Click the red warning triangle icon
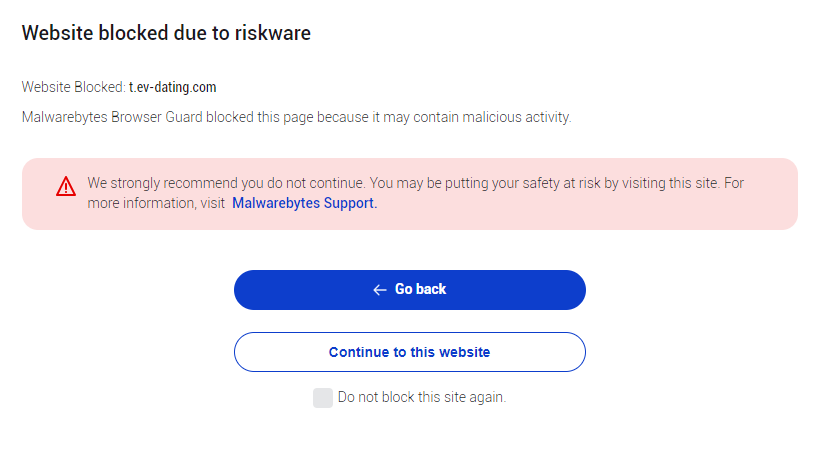 coord(66,186)
